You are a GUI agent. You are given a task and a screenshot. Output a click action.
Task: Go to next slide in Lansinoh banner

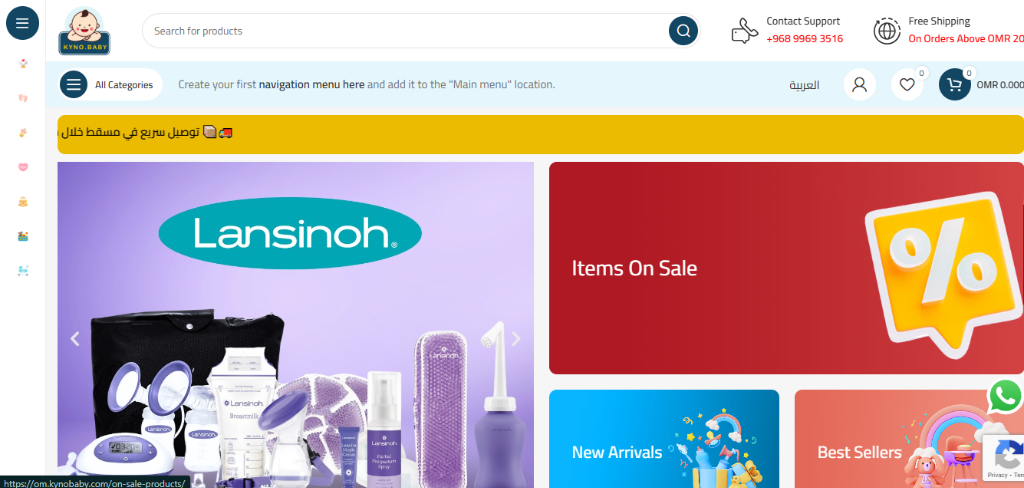click(x=516, y=338)
